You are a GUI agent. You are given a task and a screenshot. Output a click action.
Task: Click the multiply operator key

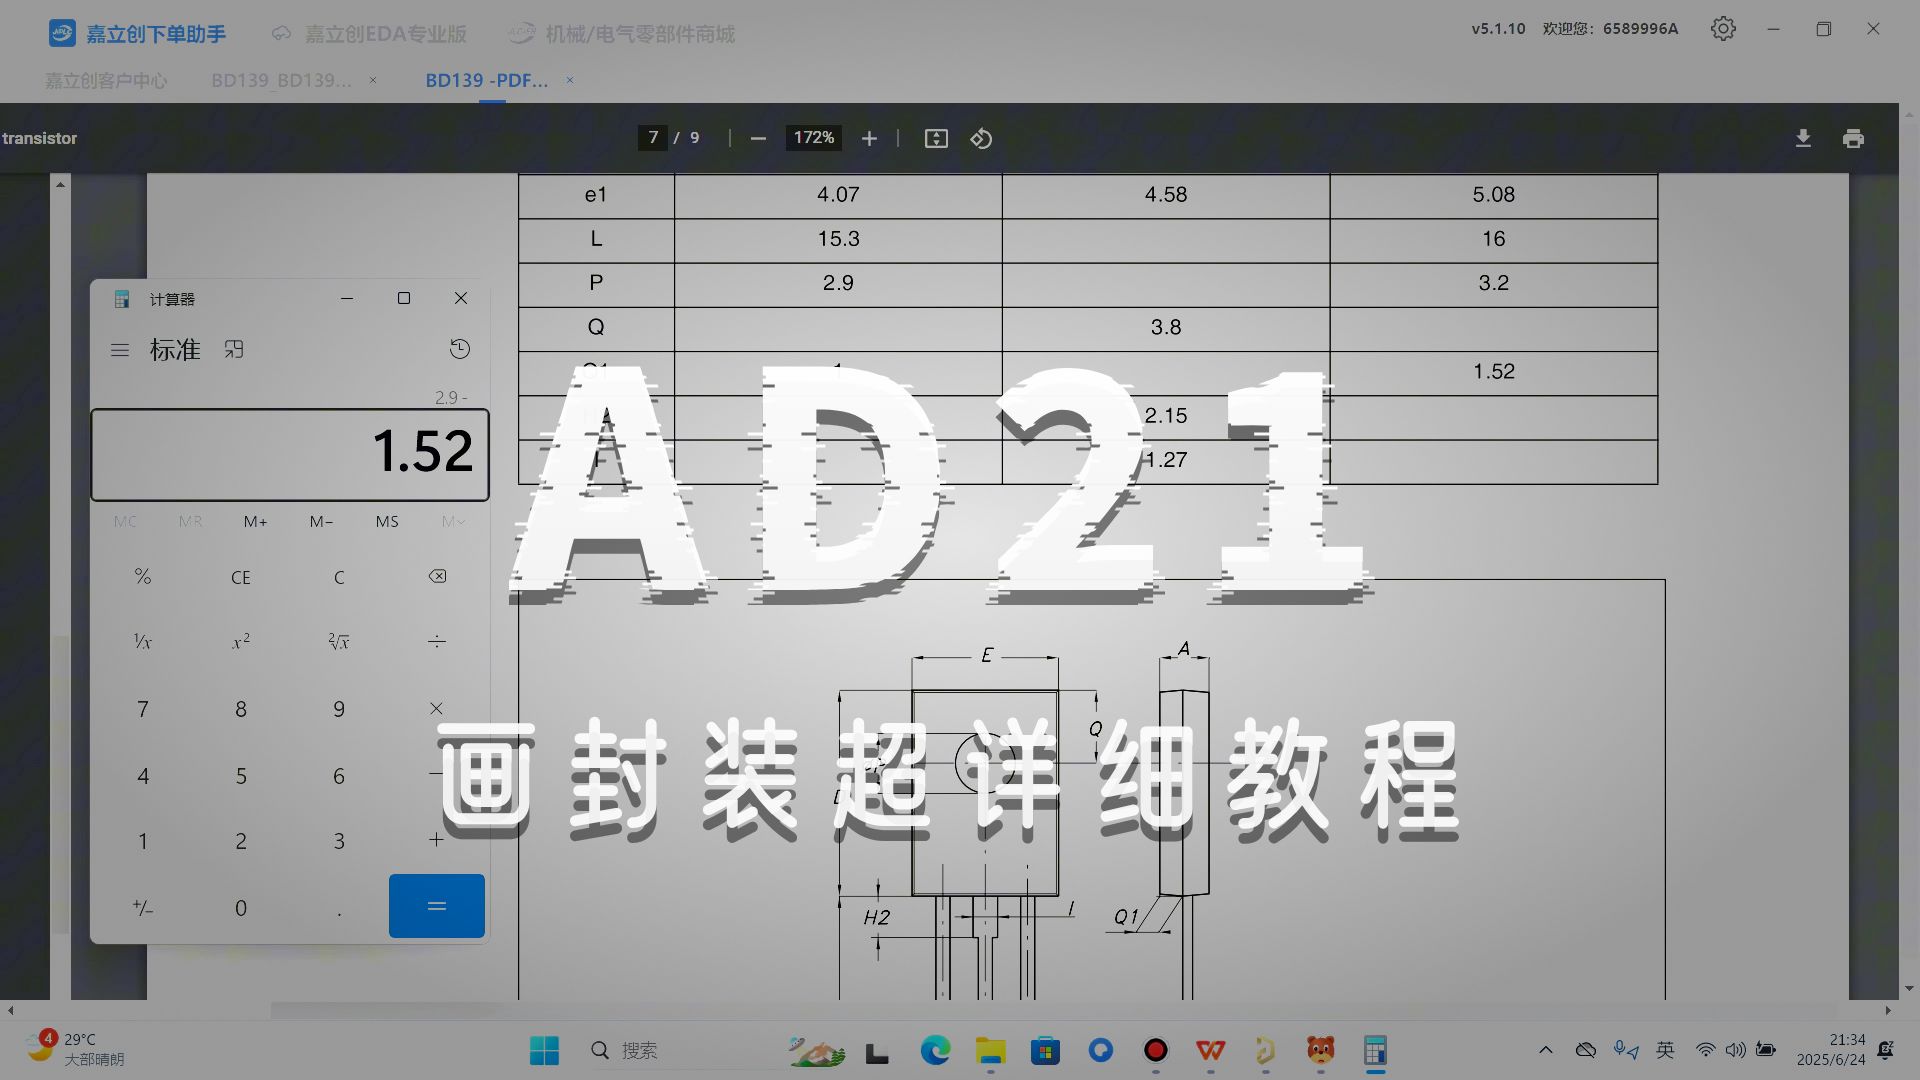coord(437,709)
